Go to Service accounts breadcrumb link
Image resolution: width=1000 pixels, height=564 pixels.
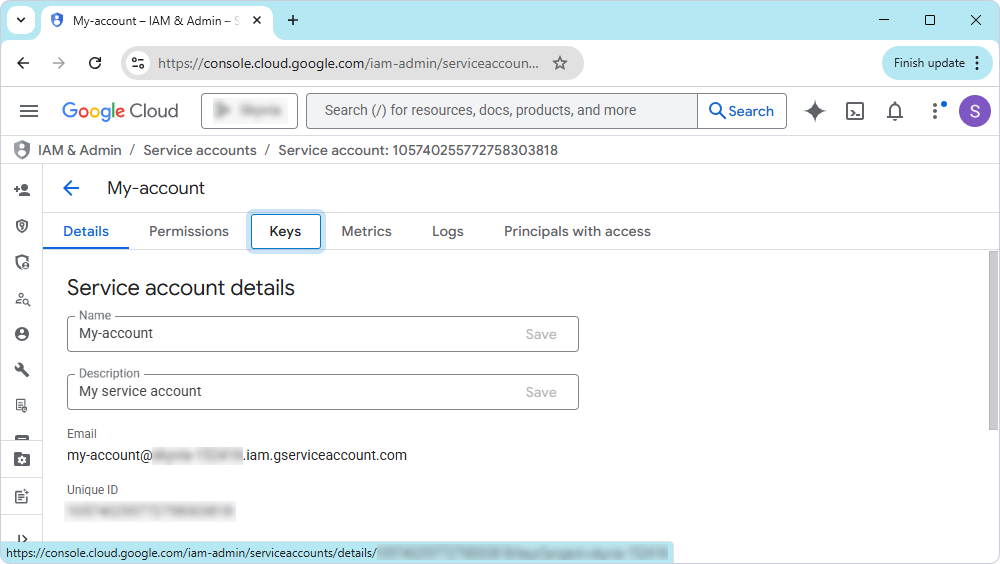pyautogui.click(x=200, y=150)
